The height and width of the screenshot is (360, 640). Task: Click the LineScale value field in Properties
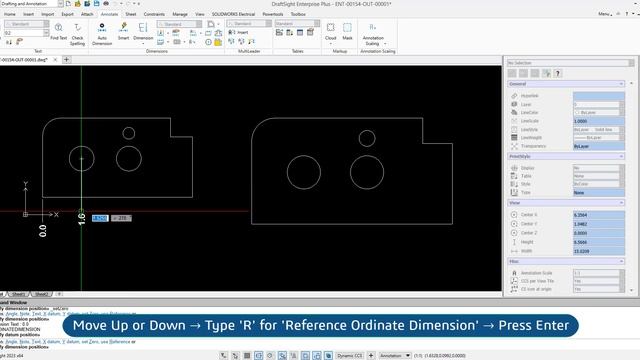[599, 121]
